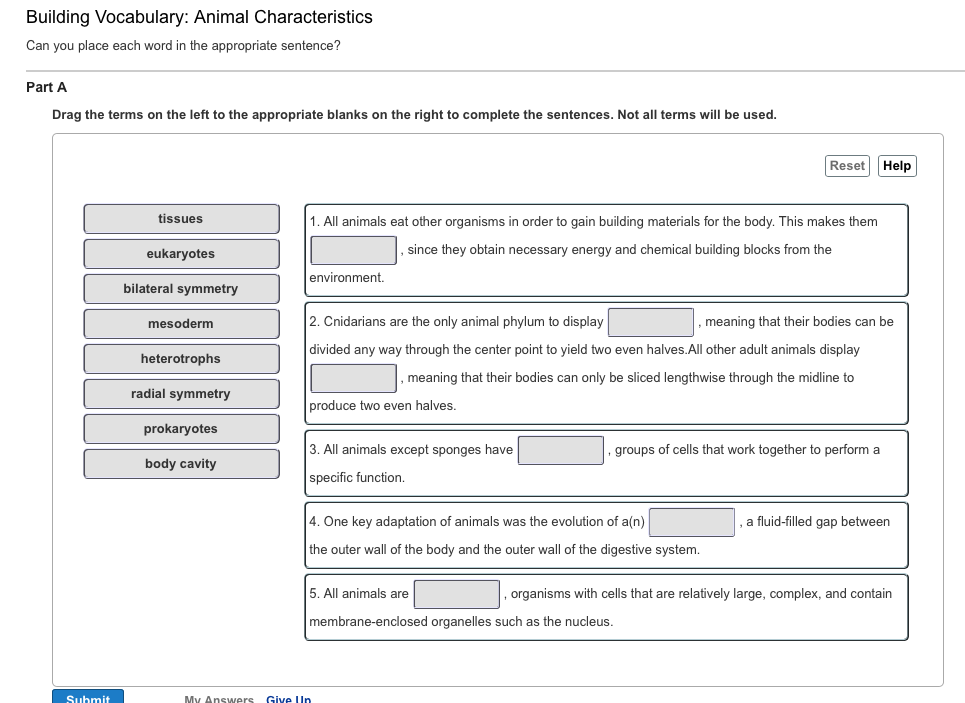Open the Help dialog
Viewport: 965px width, 703px height.
click(896, 165)
